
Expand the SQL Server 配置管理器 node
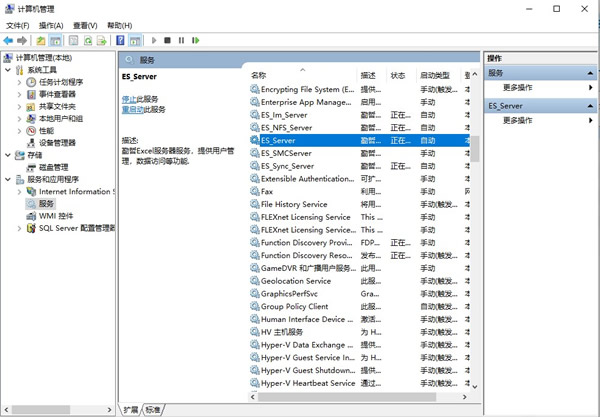(x=20, y=228)
